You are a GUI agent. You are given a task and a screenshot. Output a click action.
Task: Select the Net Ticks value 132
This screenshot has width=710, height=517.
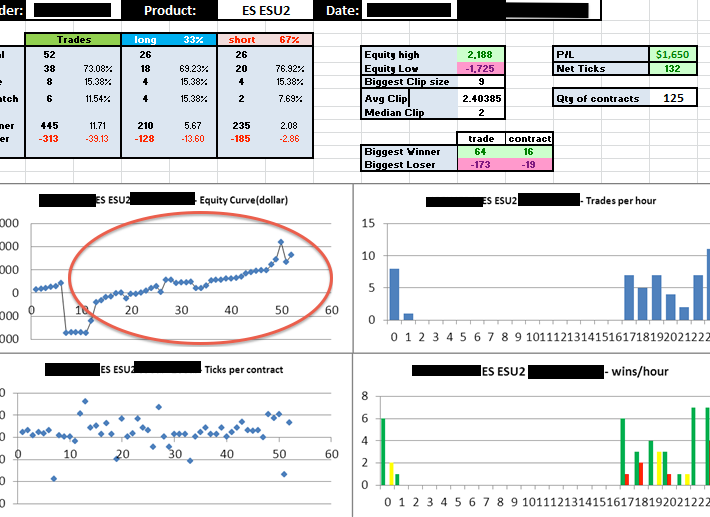coord(674,68)
